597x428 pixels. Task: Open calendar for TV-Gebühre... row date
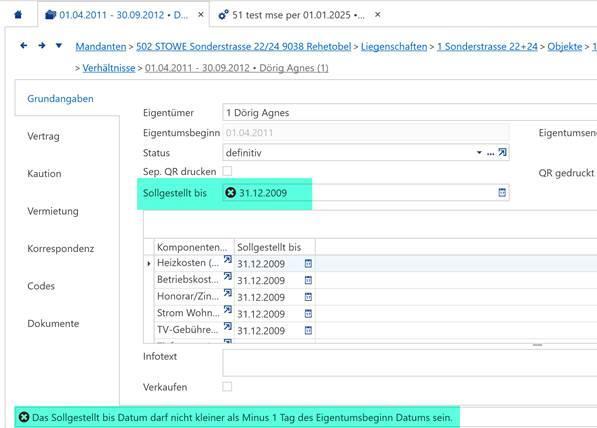coord(308,331)
